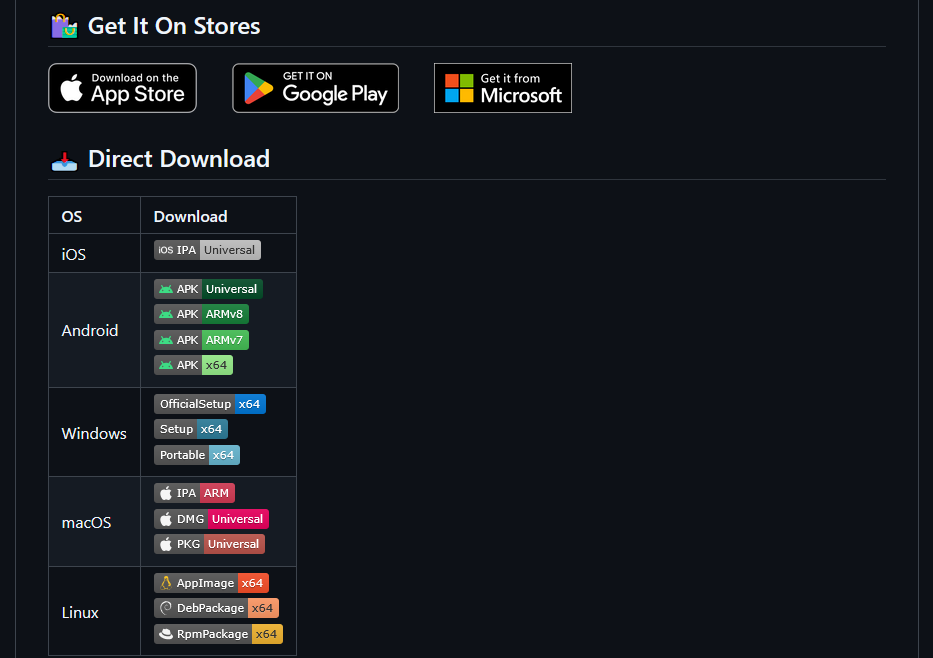Click the Android APK ARMv7 download badge
Viewport: 933px width, 658px height.
click(x=201, y=340)
